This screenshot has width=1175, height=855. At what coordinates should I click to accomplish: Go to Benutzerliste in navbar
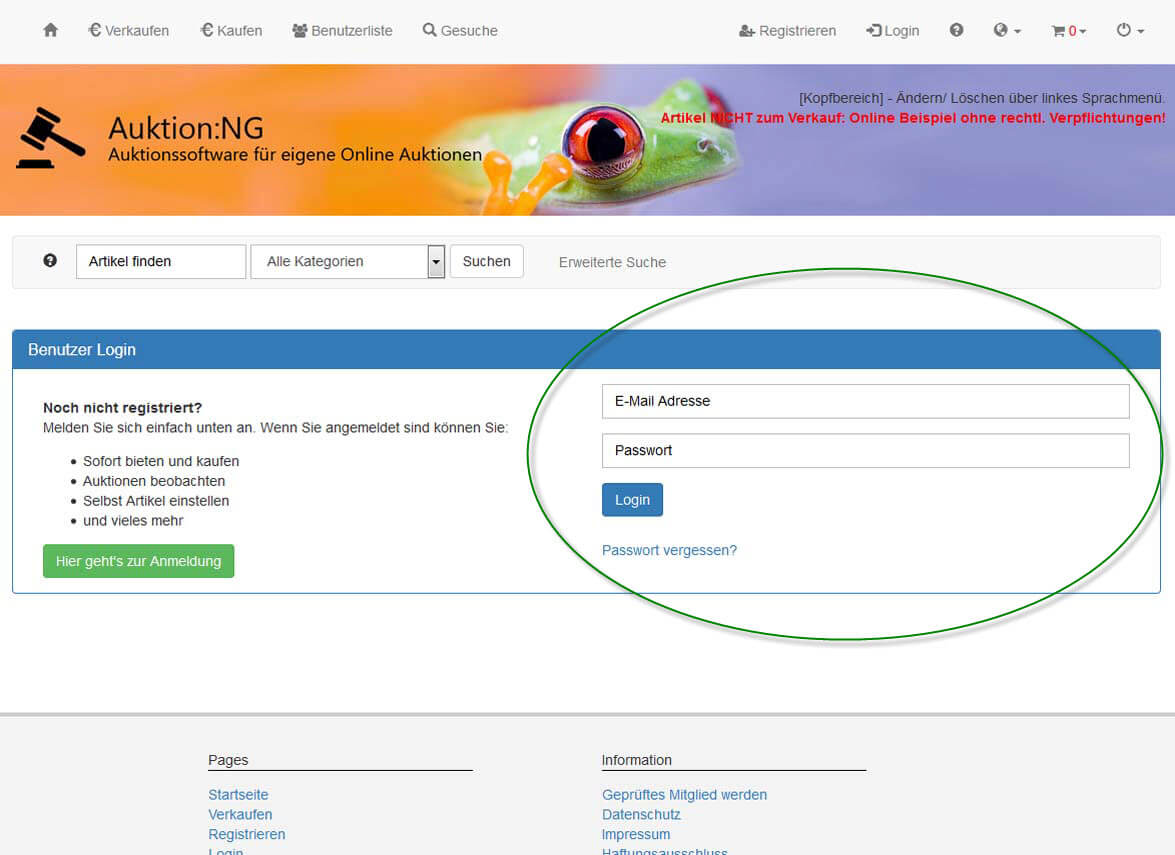pyautogui.click(x=342, y=31)
